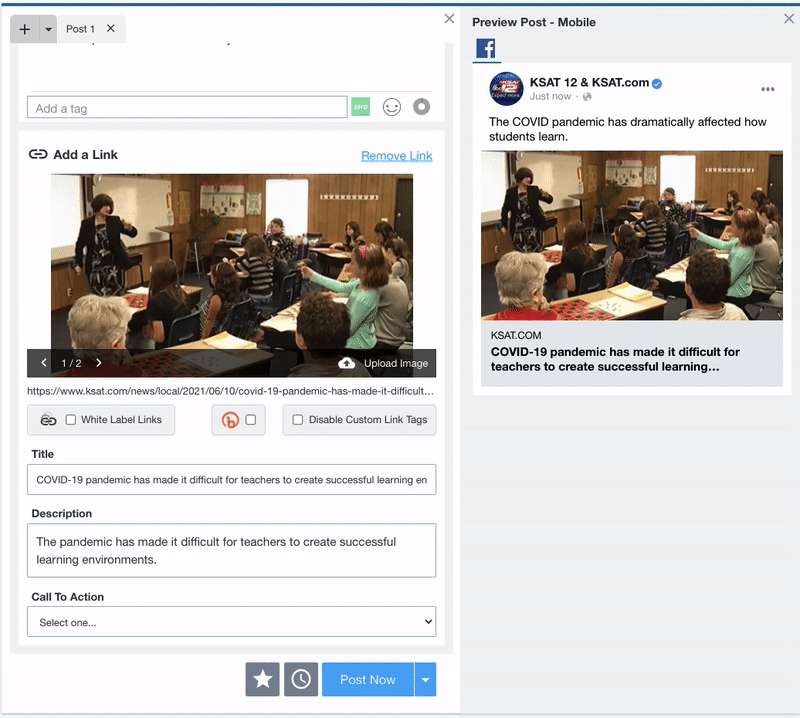Click the KSAT 12 profile avatar
The width and height of the screenshot is (800, 718).
[506, 89]
